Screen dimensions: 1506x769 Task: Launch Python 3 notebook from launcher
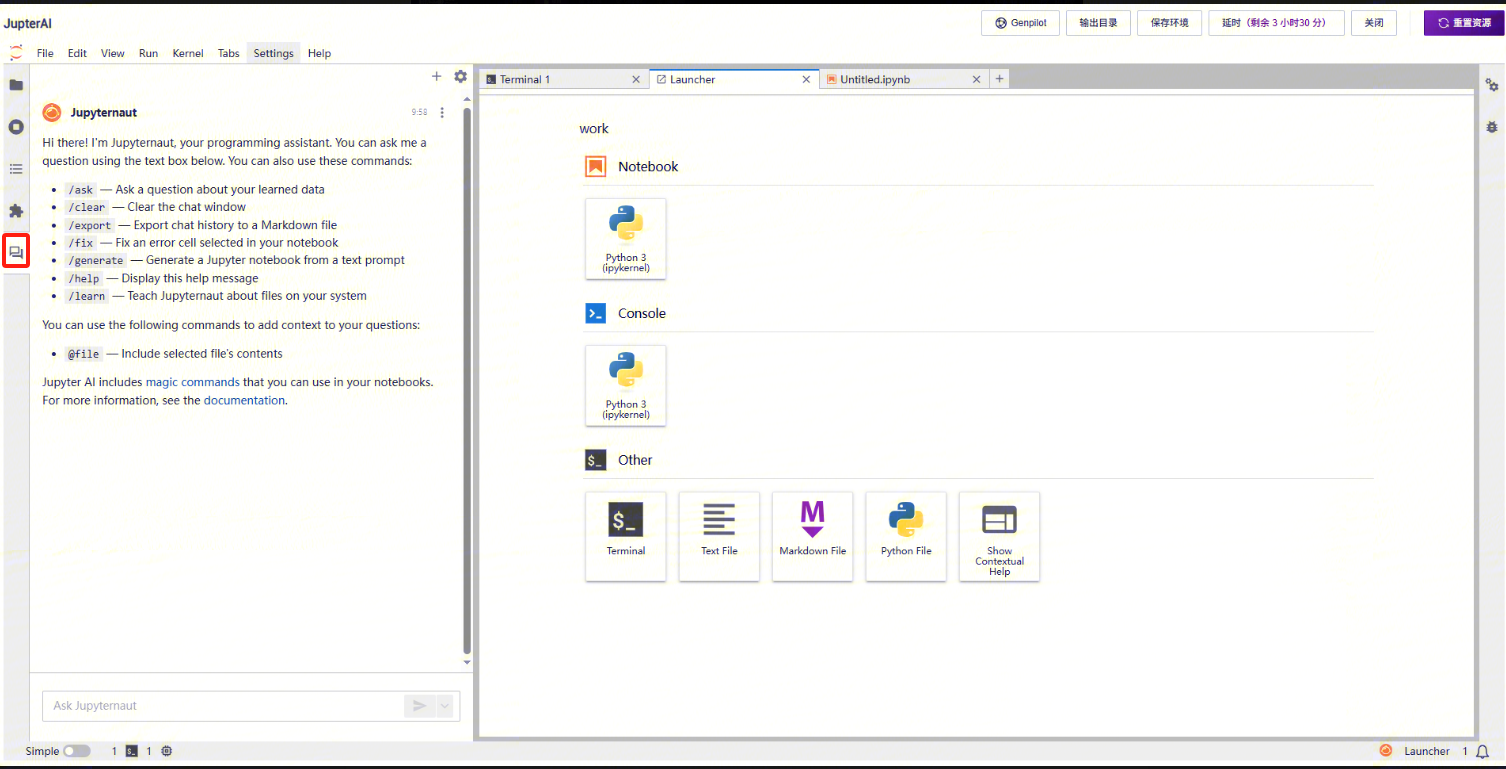pyautogui.click(x=626, y=239)
